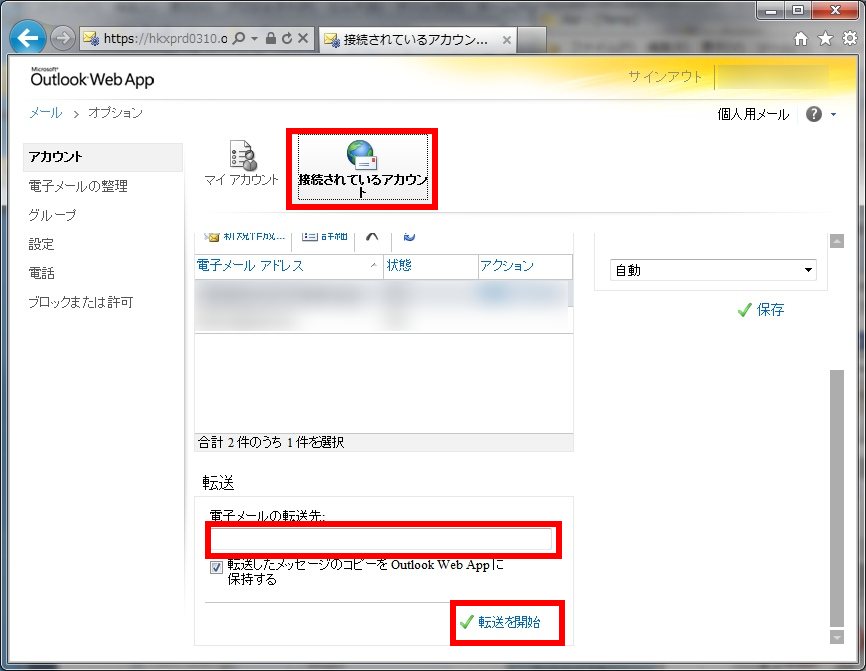Screen dimensions: 866x671
Task: Open a new blank browser tab
Action: [x=532, y=40]
